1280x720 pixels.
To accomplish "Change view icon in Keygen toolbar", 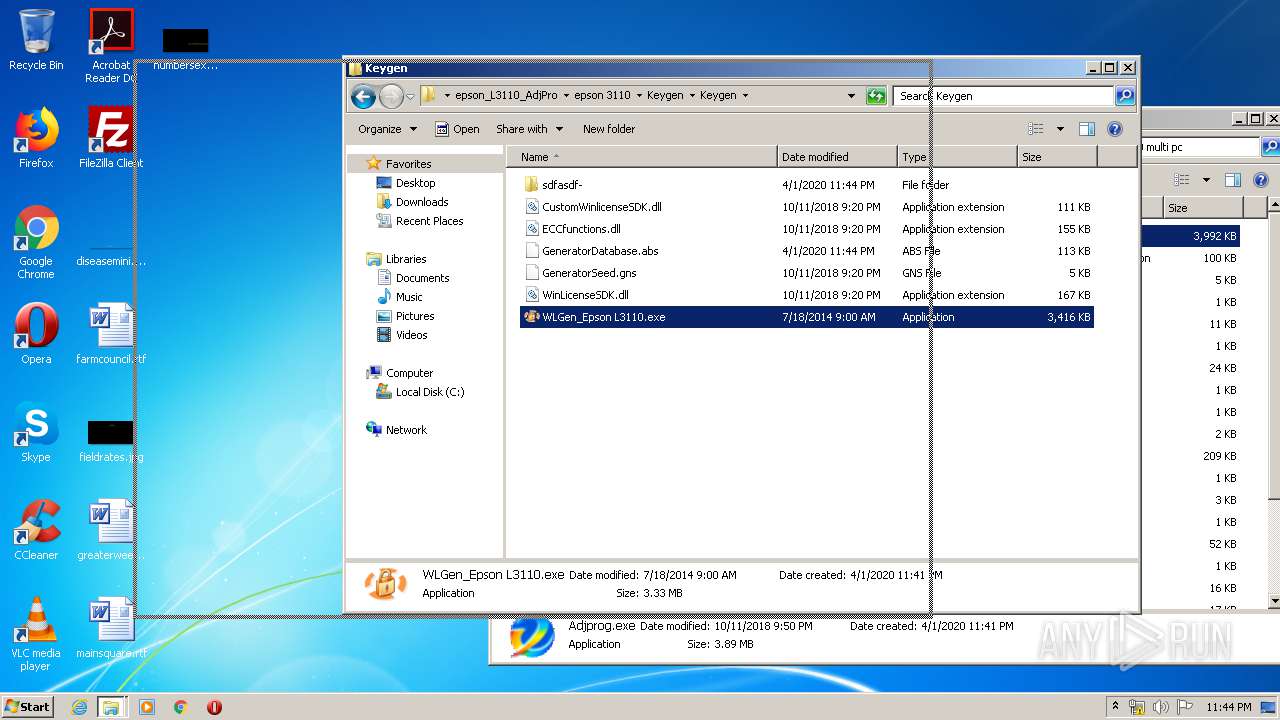I will pyautogui.click(x=1036, y=129).
